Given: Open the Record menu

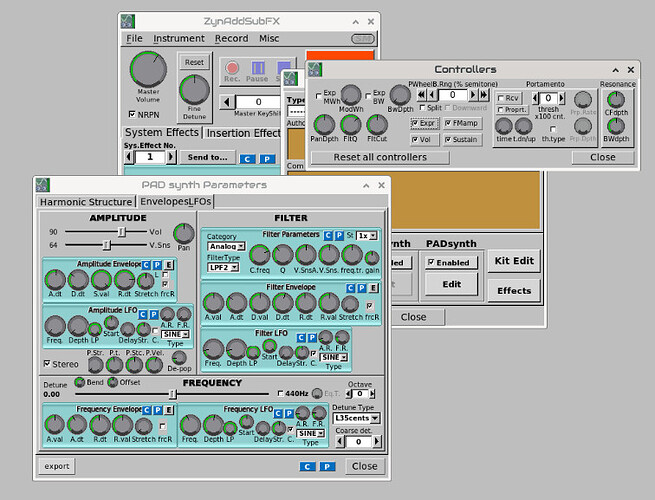Looking at the screenshot, I should [x=231, y=38].
